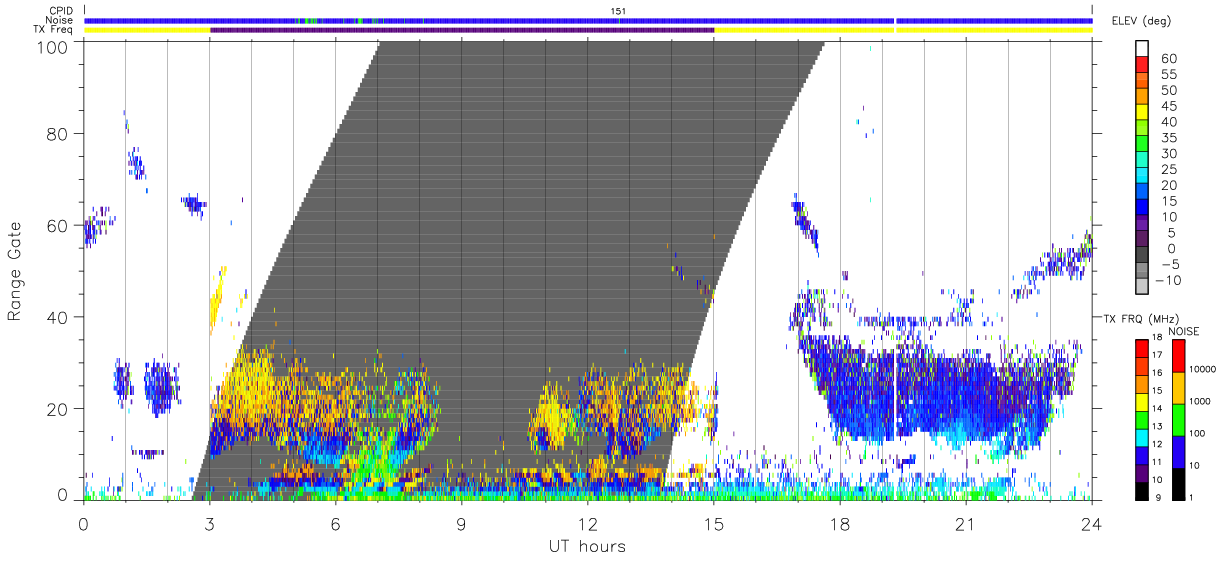This screenshot has width=1228, height=567.
Task: Click the UT hours axis title
Action: (586, 547)
